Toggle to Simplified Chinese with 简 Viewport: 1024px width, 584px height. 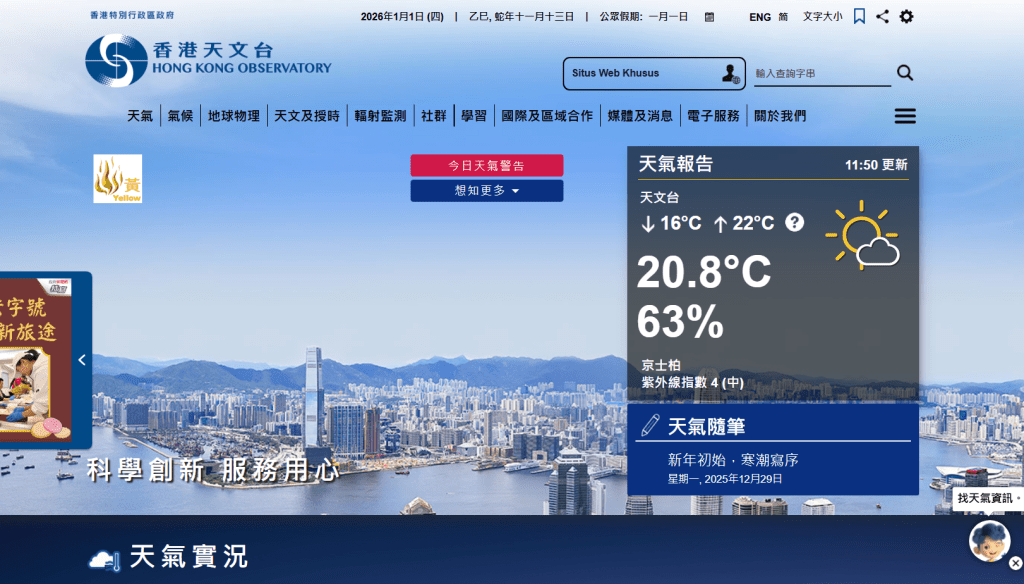click(785, 16)
